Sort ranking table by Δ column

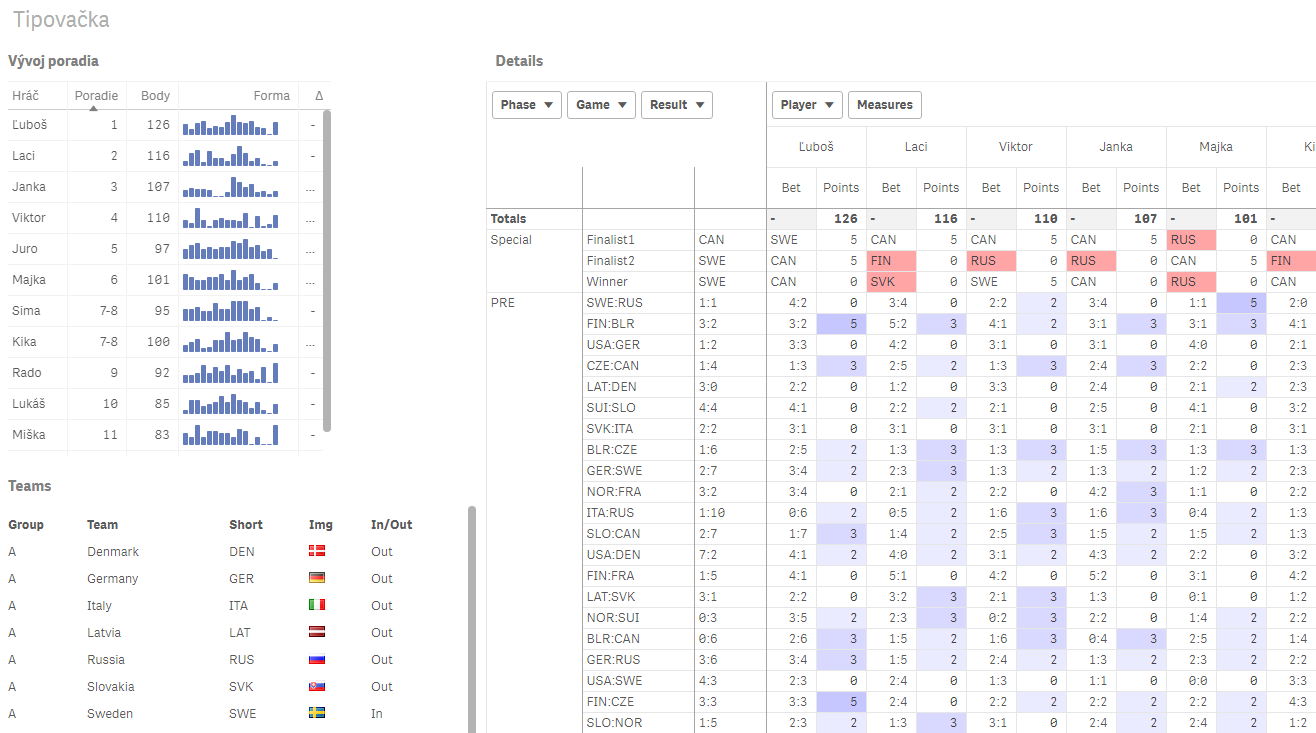point(319,96)
